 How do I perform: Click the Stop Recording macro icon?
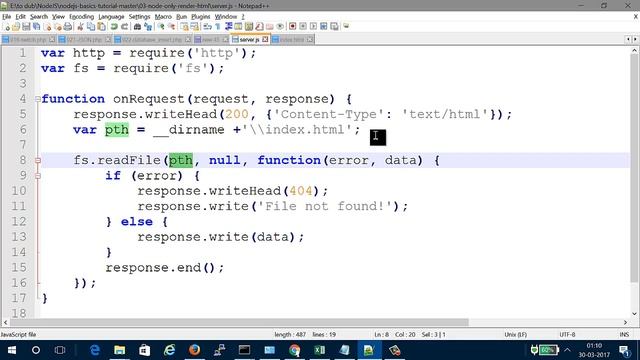[x=303, y=27]
